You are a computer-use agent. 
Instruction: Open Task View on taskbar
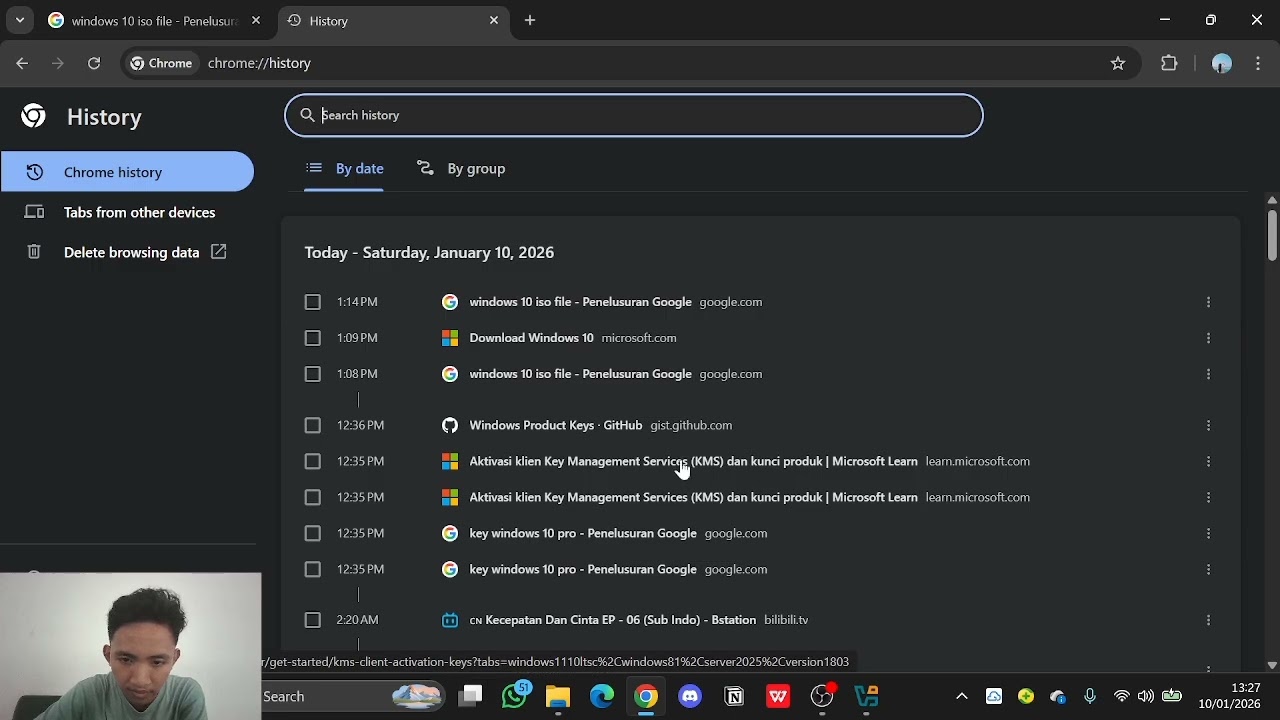click(470, 696)
